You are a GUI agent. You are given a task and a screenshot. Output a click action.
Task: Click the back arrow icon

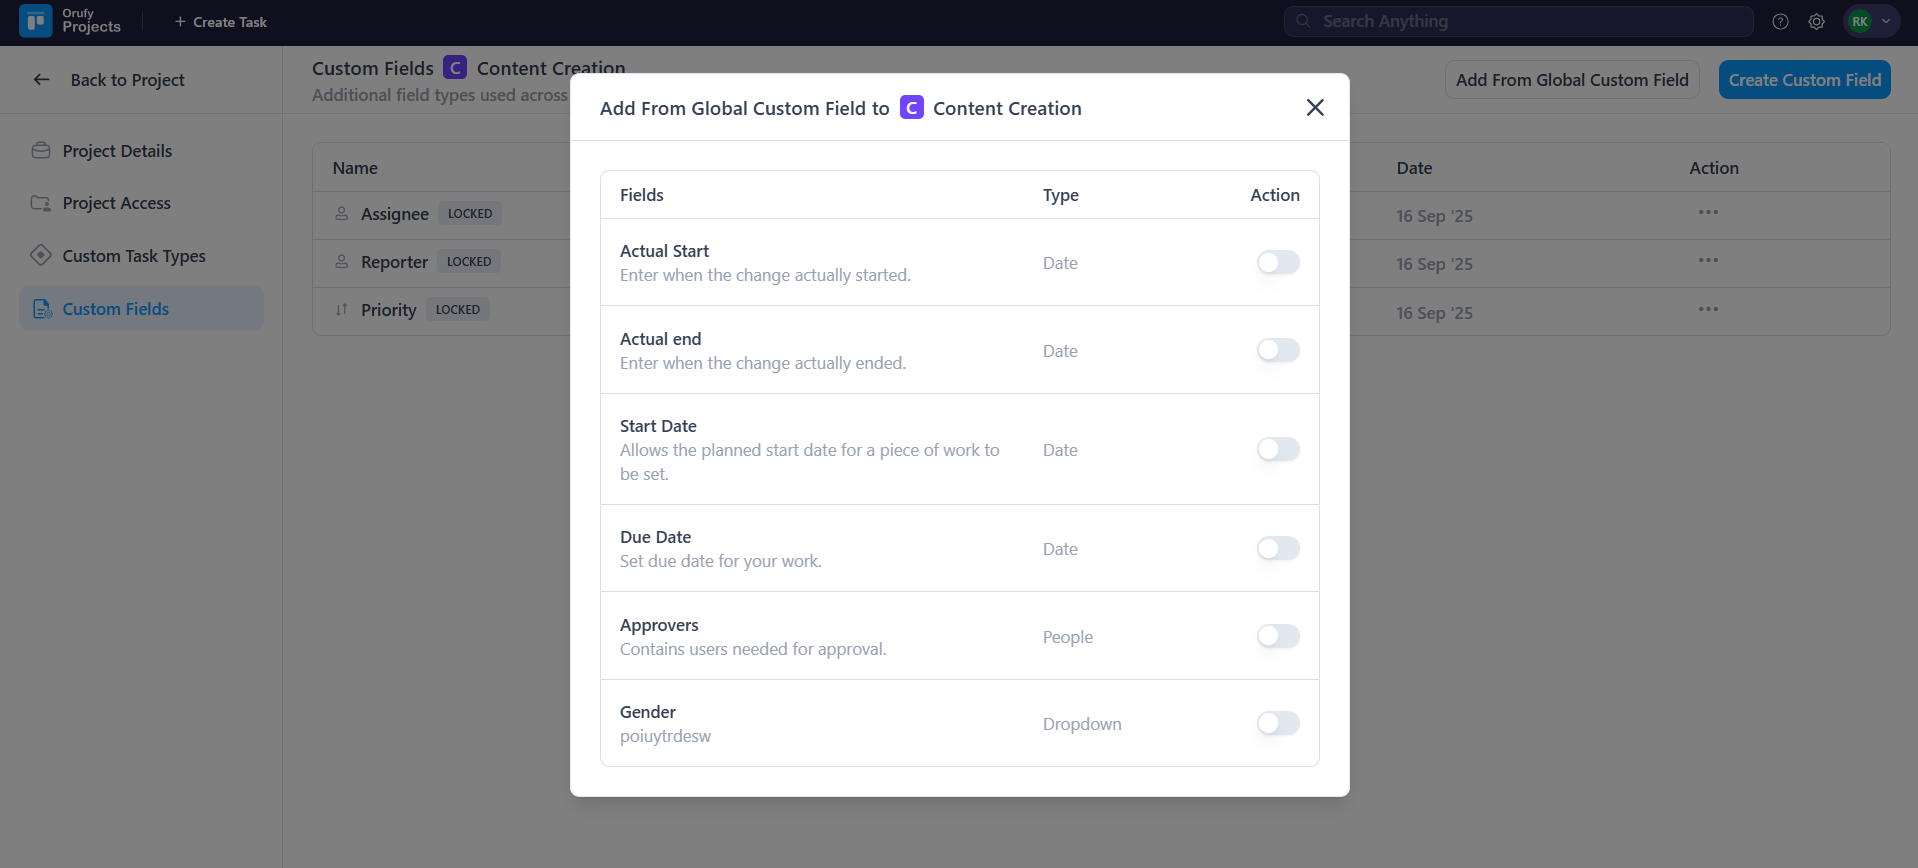pos(41,80)
